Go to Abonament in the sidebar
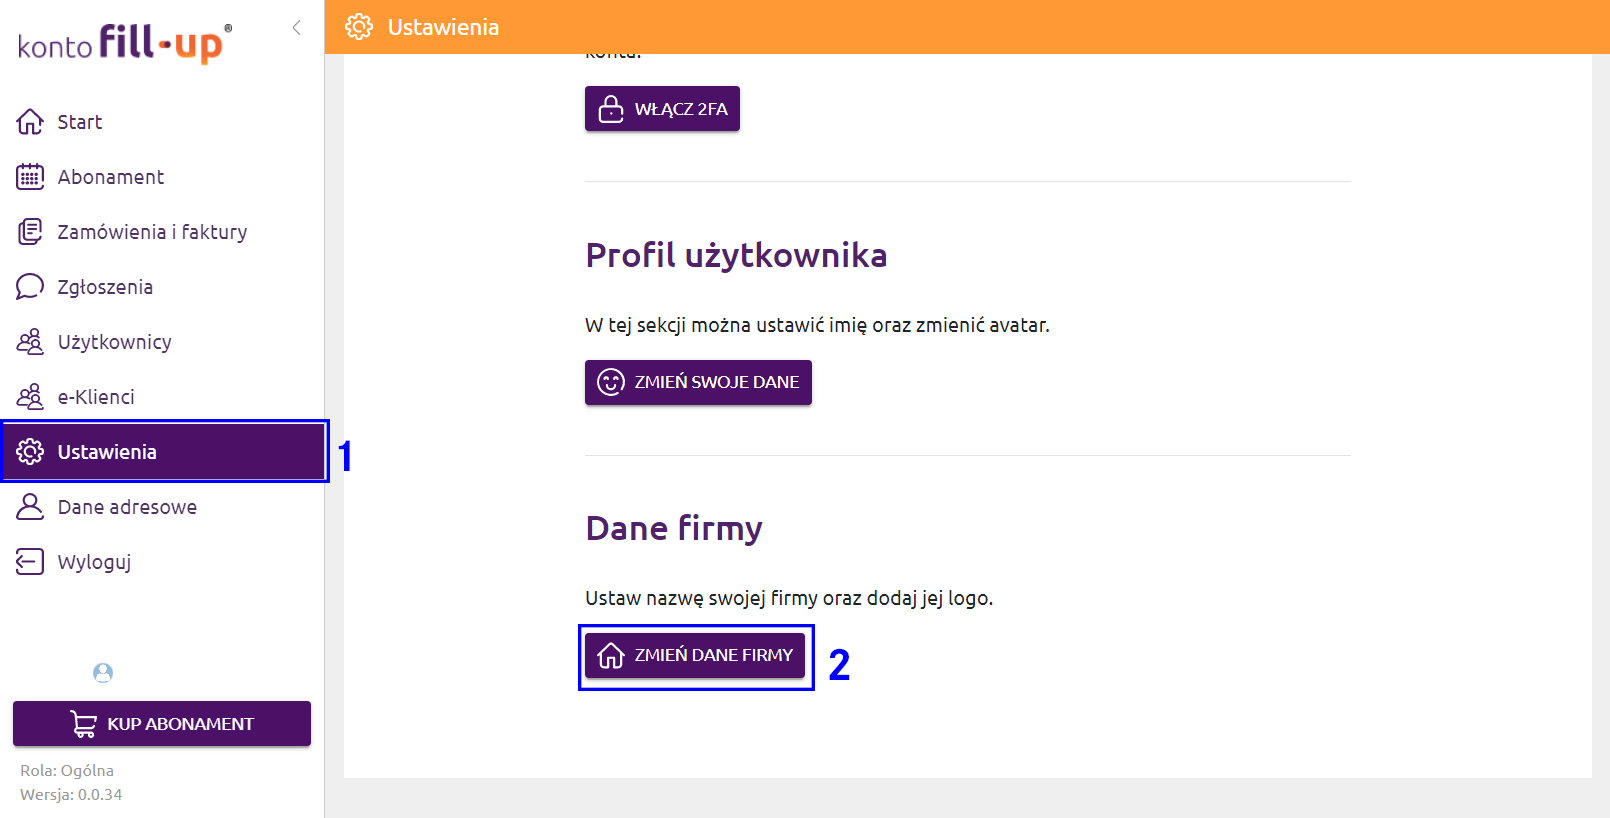 (162, 177)
